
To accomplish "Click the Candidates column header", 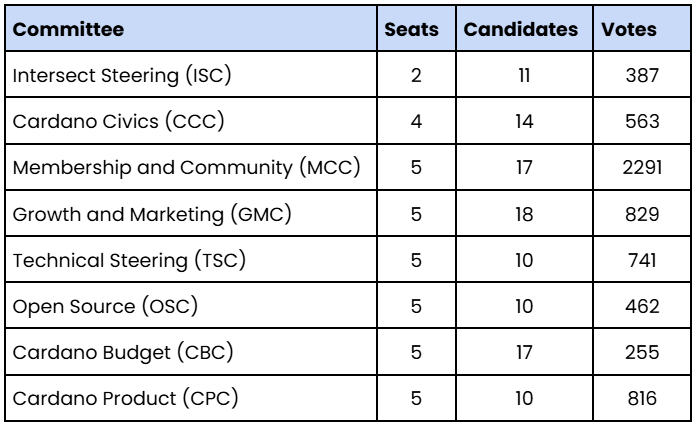I will tap(519, 29).
